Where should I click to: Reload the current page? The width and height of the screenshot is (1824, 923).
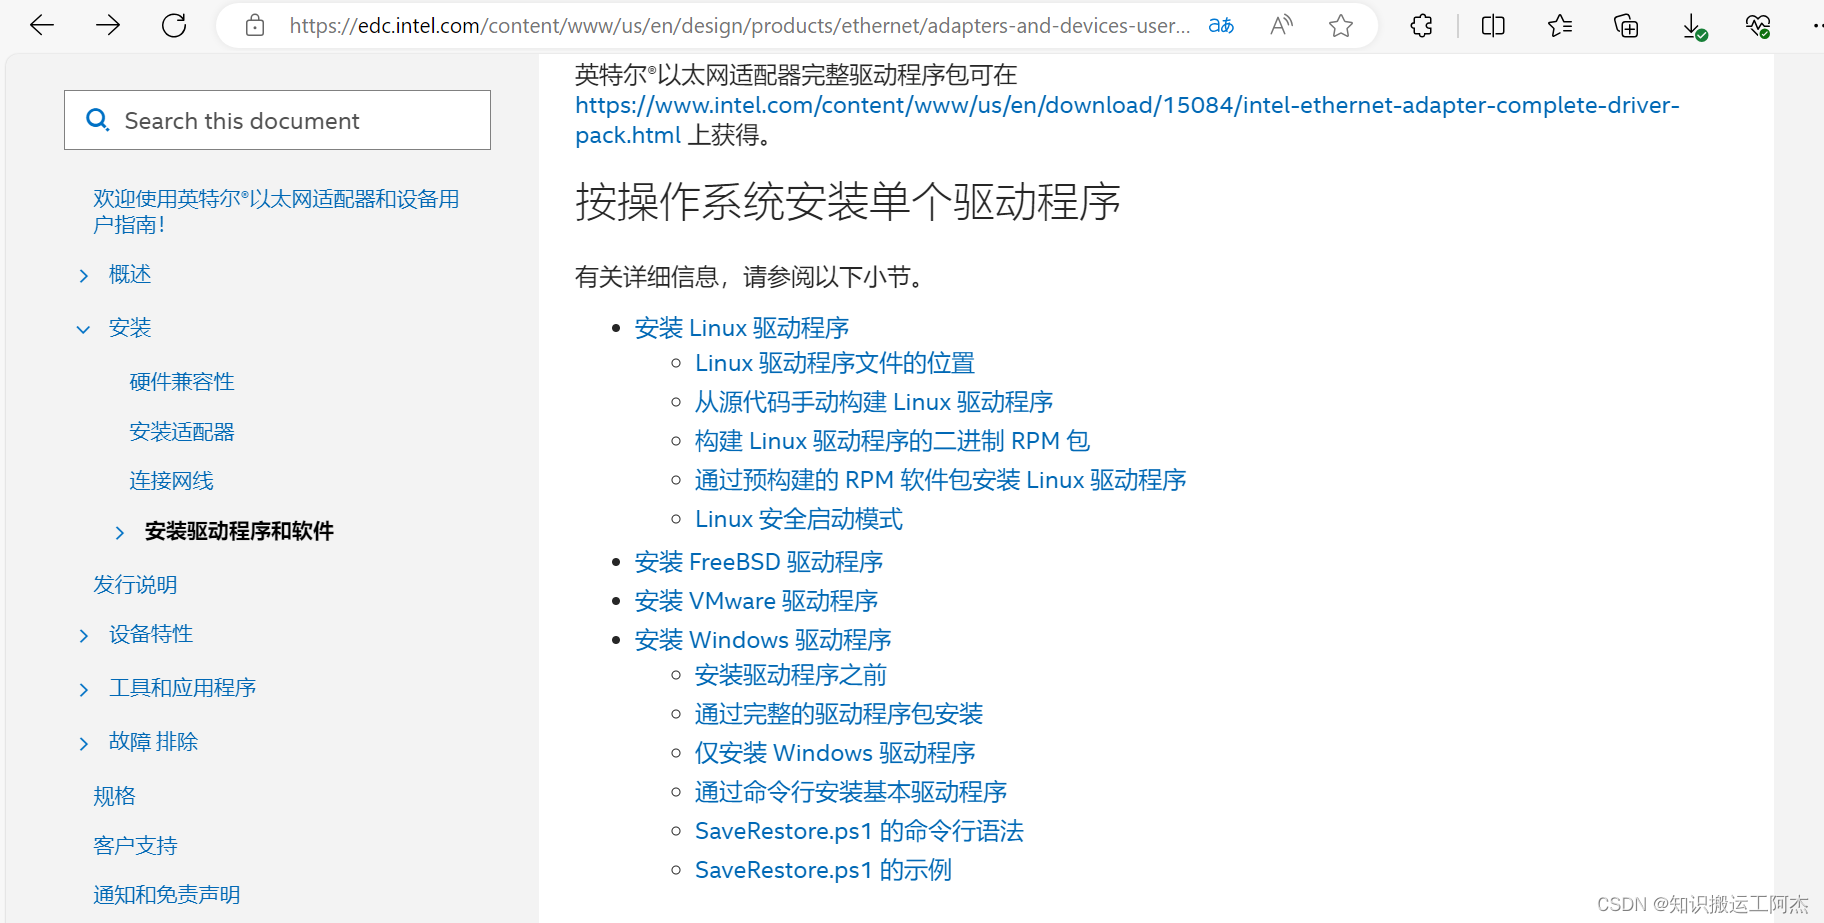point(174,25)
